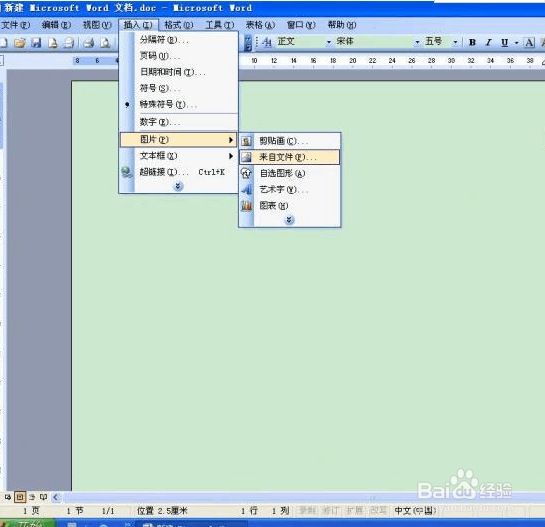Open the underline style dropdown arrow

point(516,43)
